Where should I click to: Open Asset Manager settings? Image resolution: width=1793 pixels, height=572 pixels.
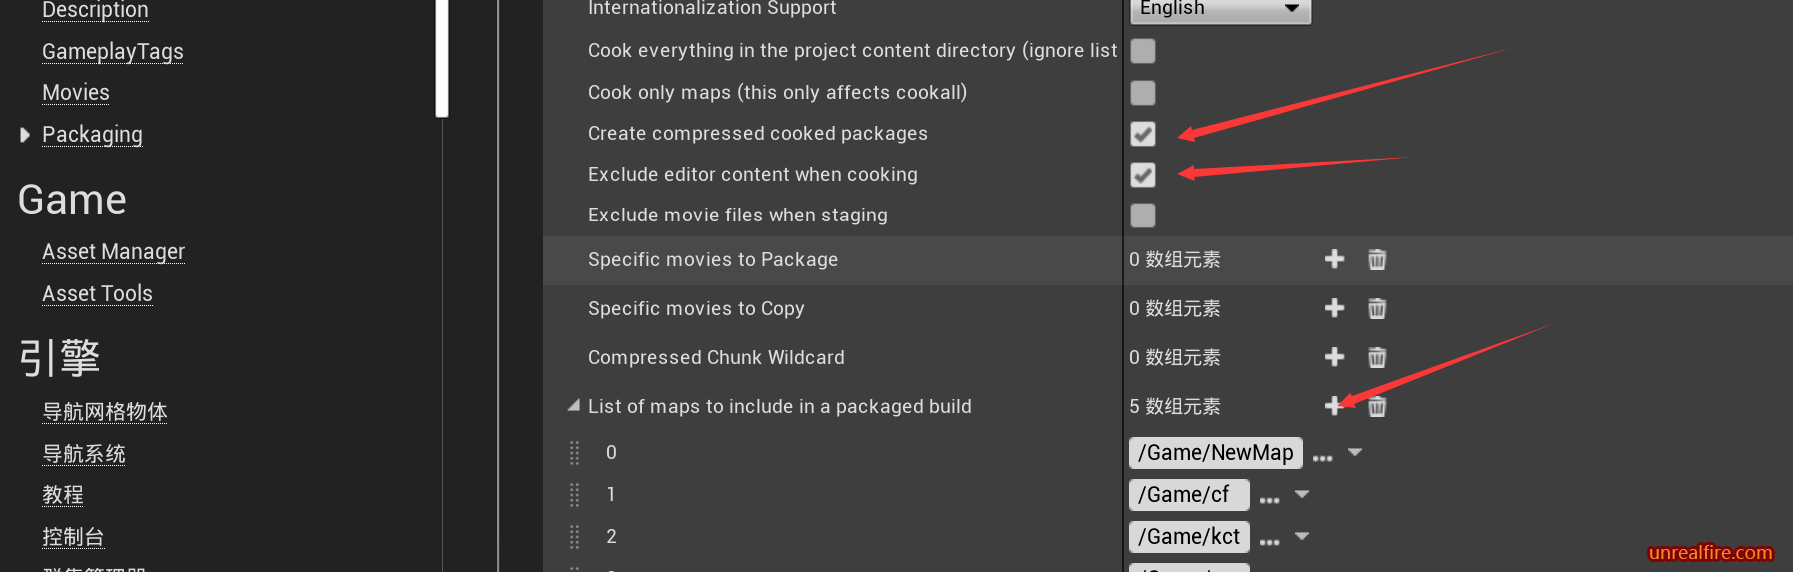[113, 252]
